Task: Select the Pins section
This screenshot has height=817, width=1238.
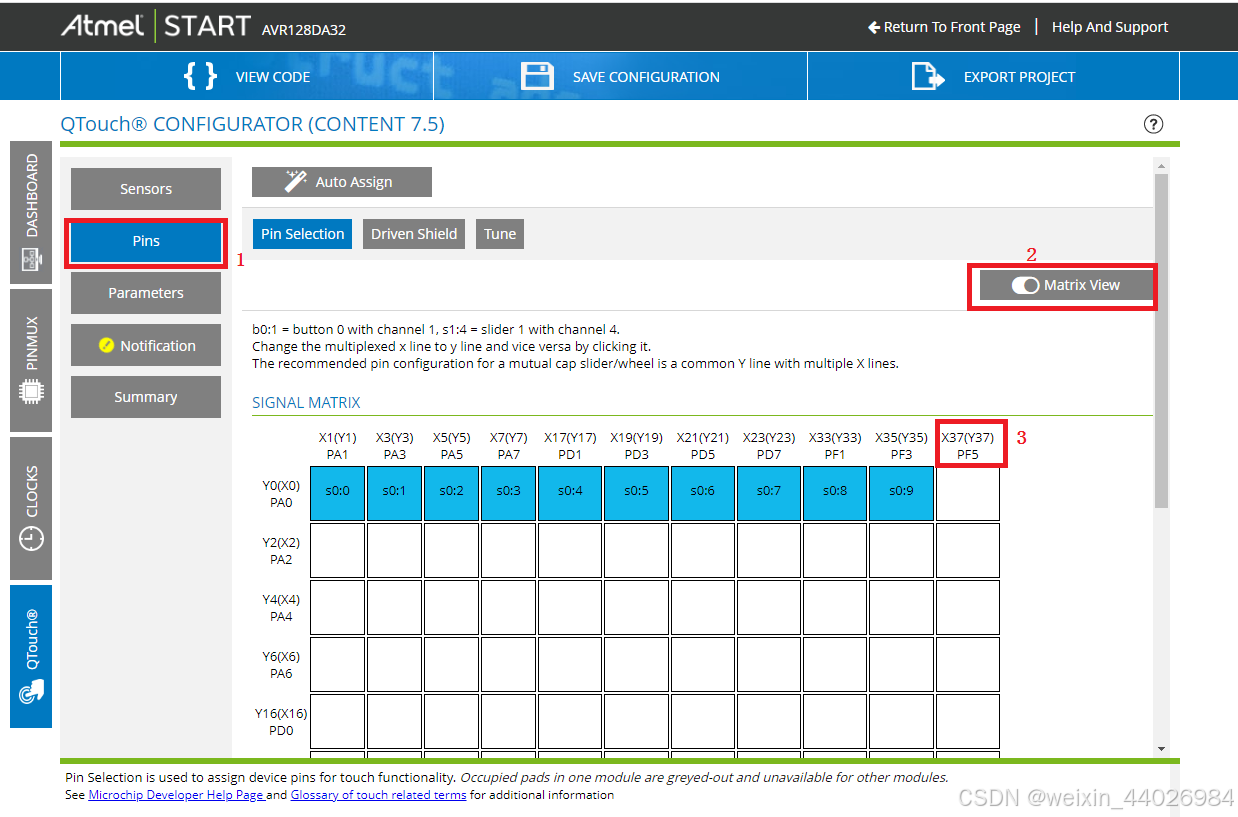Action: pyautogui.click(x=146, y=241)
